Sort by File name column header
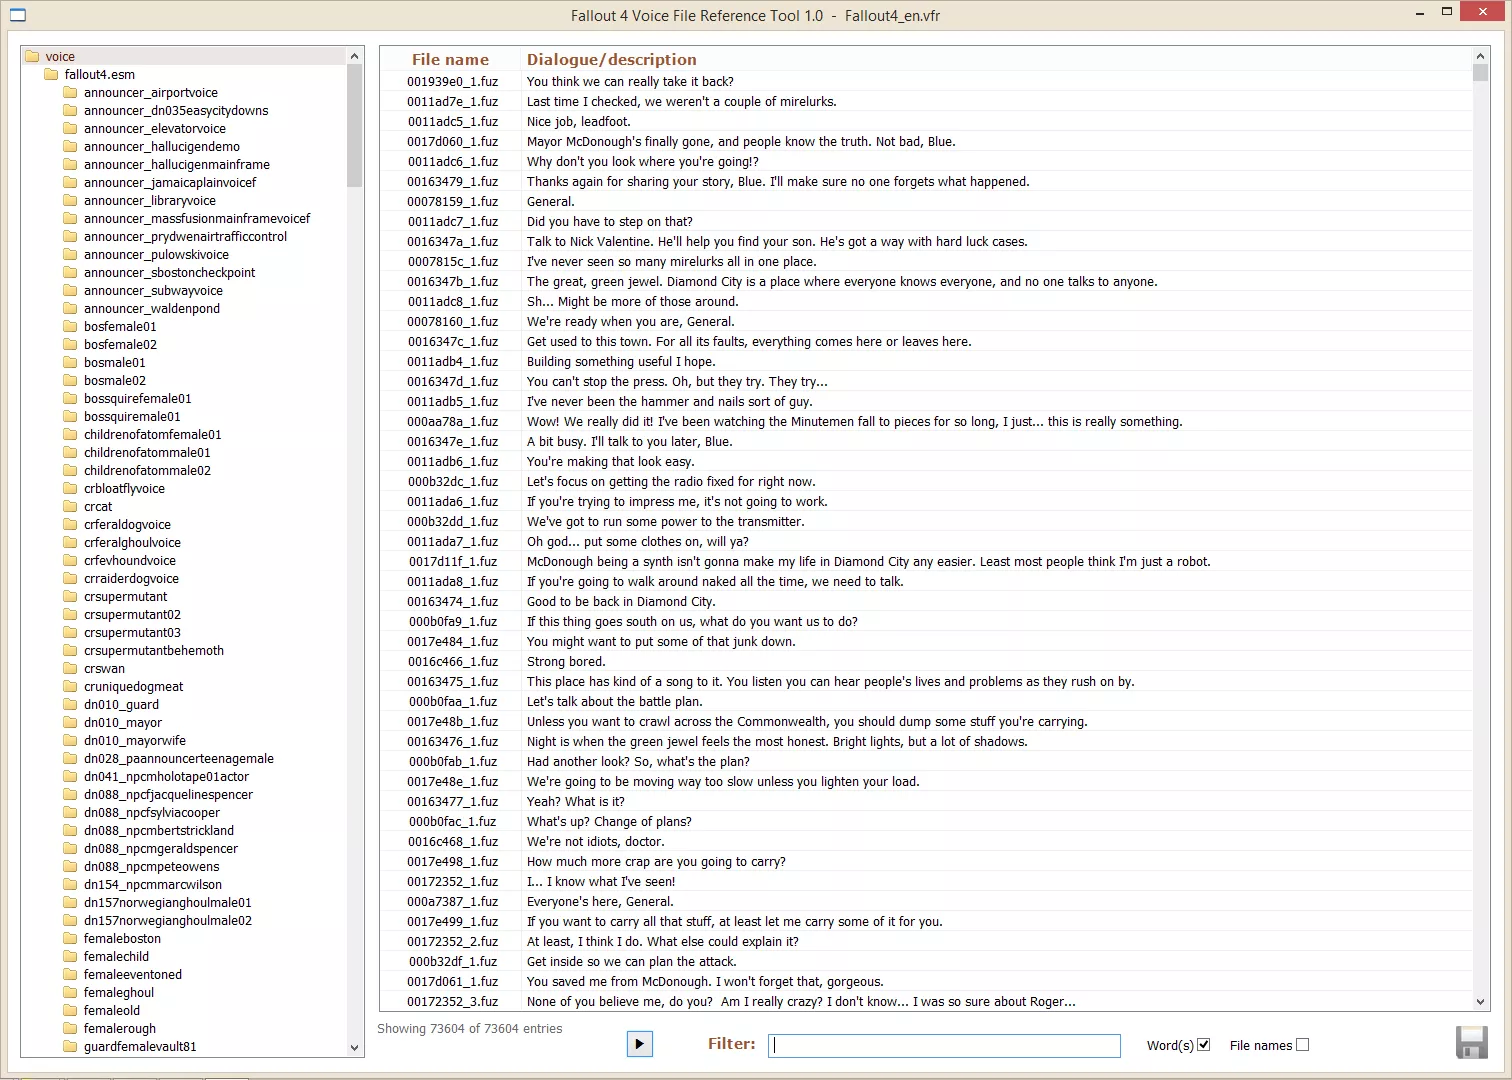This screenshot has height=1080, width=1512. pos(450,59)
